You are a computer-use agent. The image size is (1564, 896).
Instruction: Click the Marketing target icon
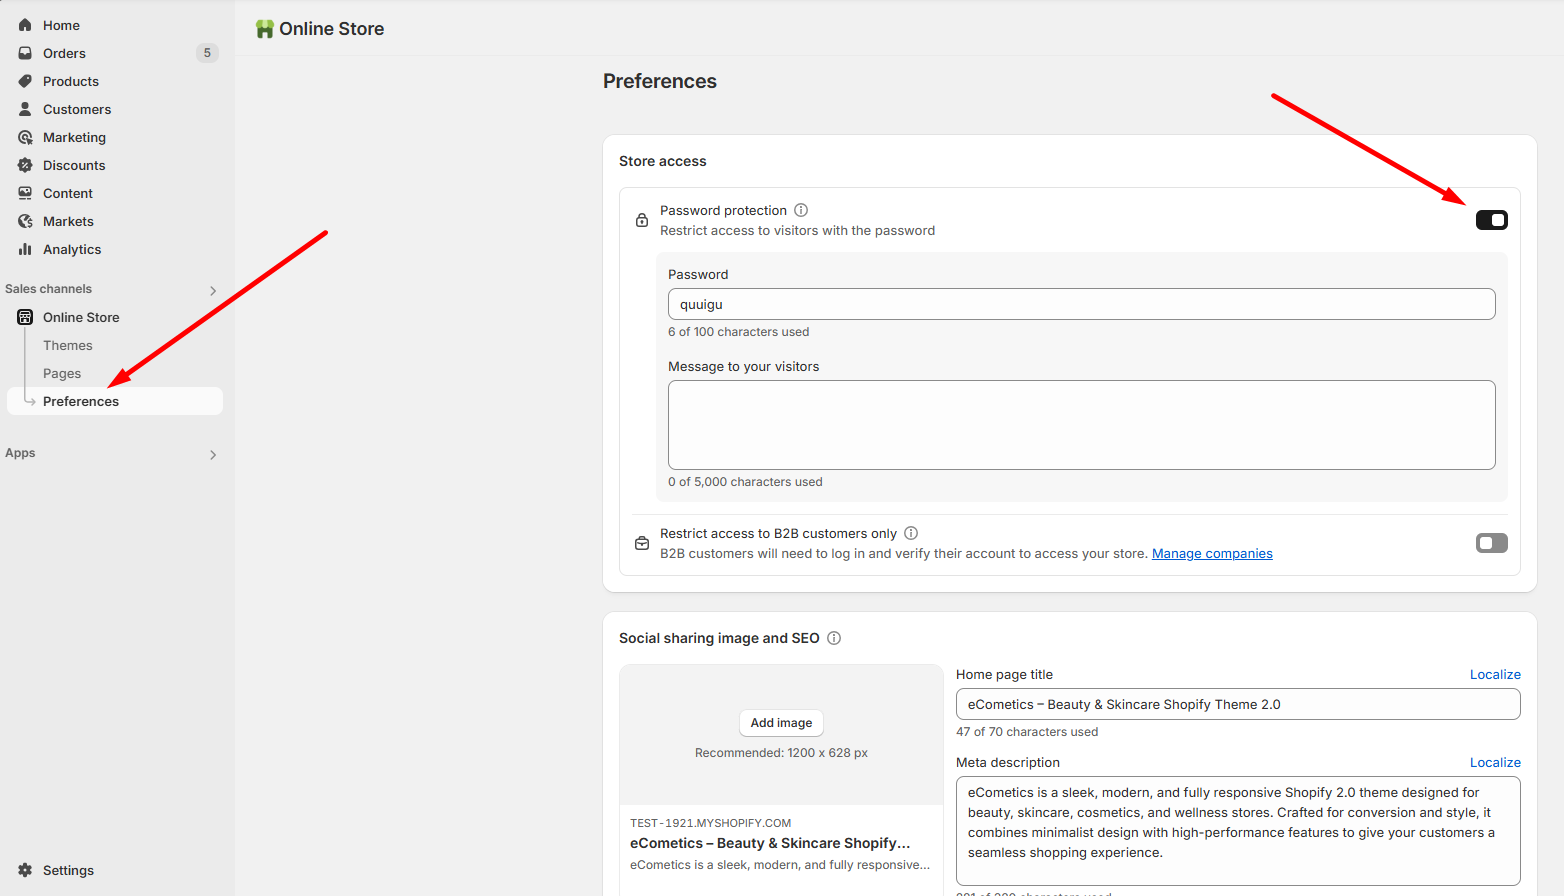pos(25,137)
